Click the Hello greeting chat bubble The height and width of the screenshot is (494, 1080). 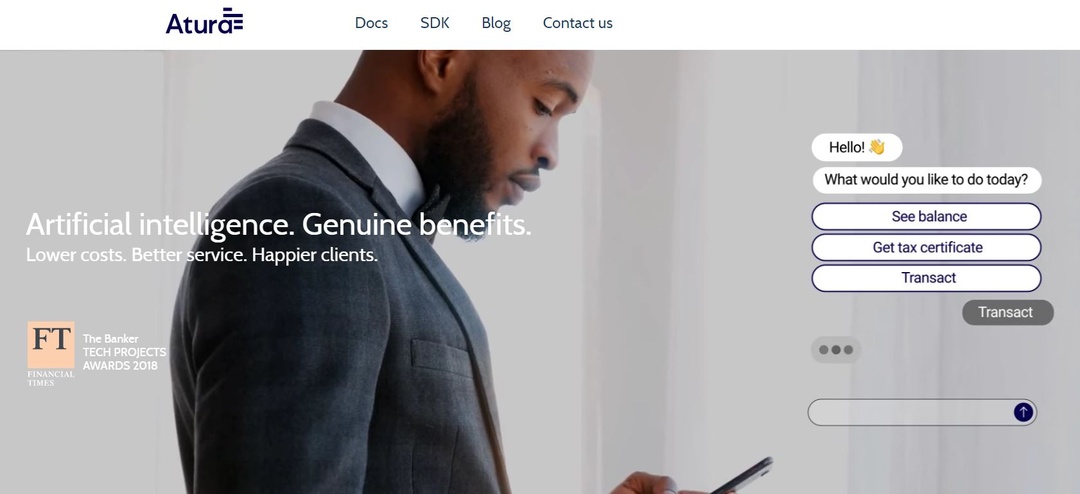click(857, 147)
